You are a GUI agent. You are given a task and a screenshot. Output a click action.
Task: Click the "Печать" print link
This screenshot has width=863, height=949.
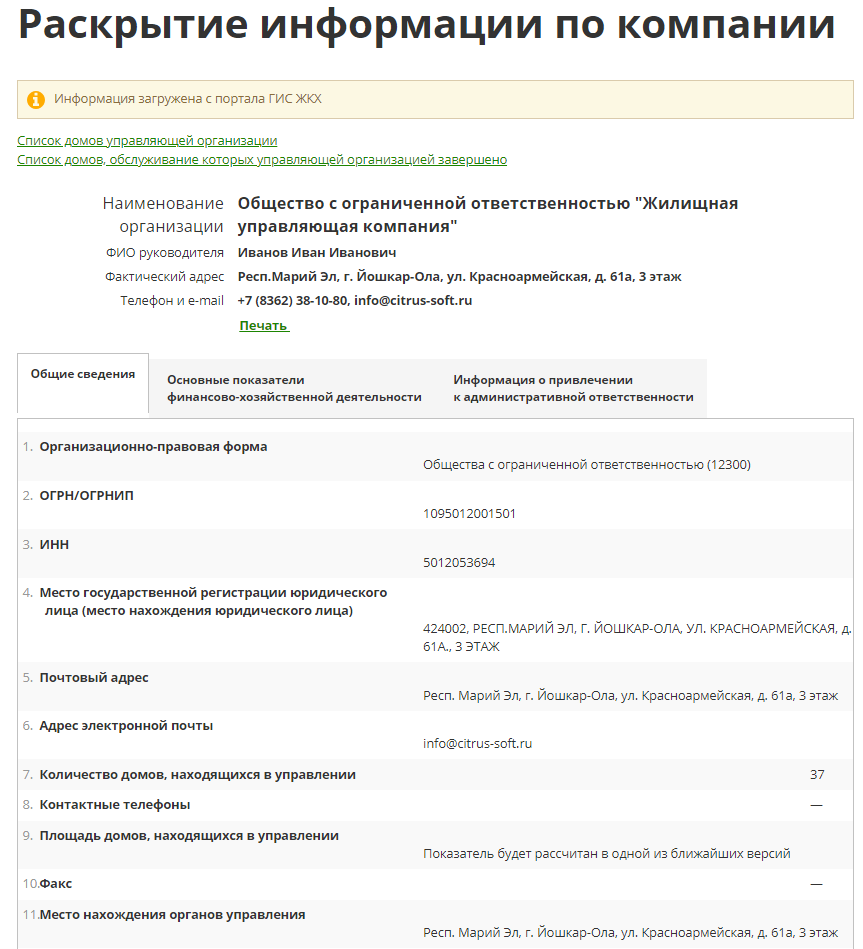264,325
